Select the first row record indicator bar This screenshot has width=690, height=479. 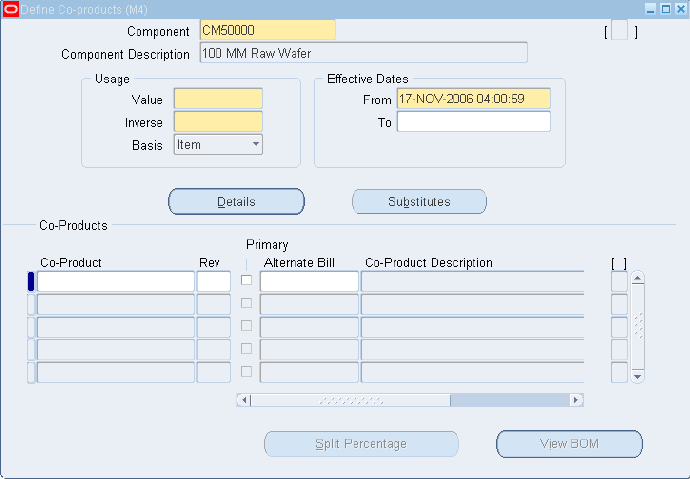tap(31, 282)
